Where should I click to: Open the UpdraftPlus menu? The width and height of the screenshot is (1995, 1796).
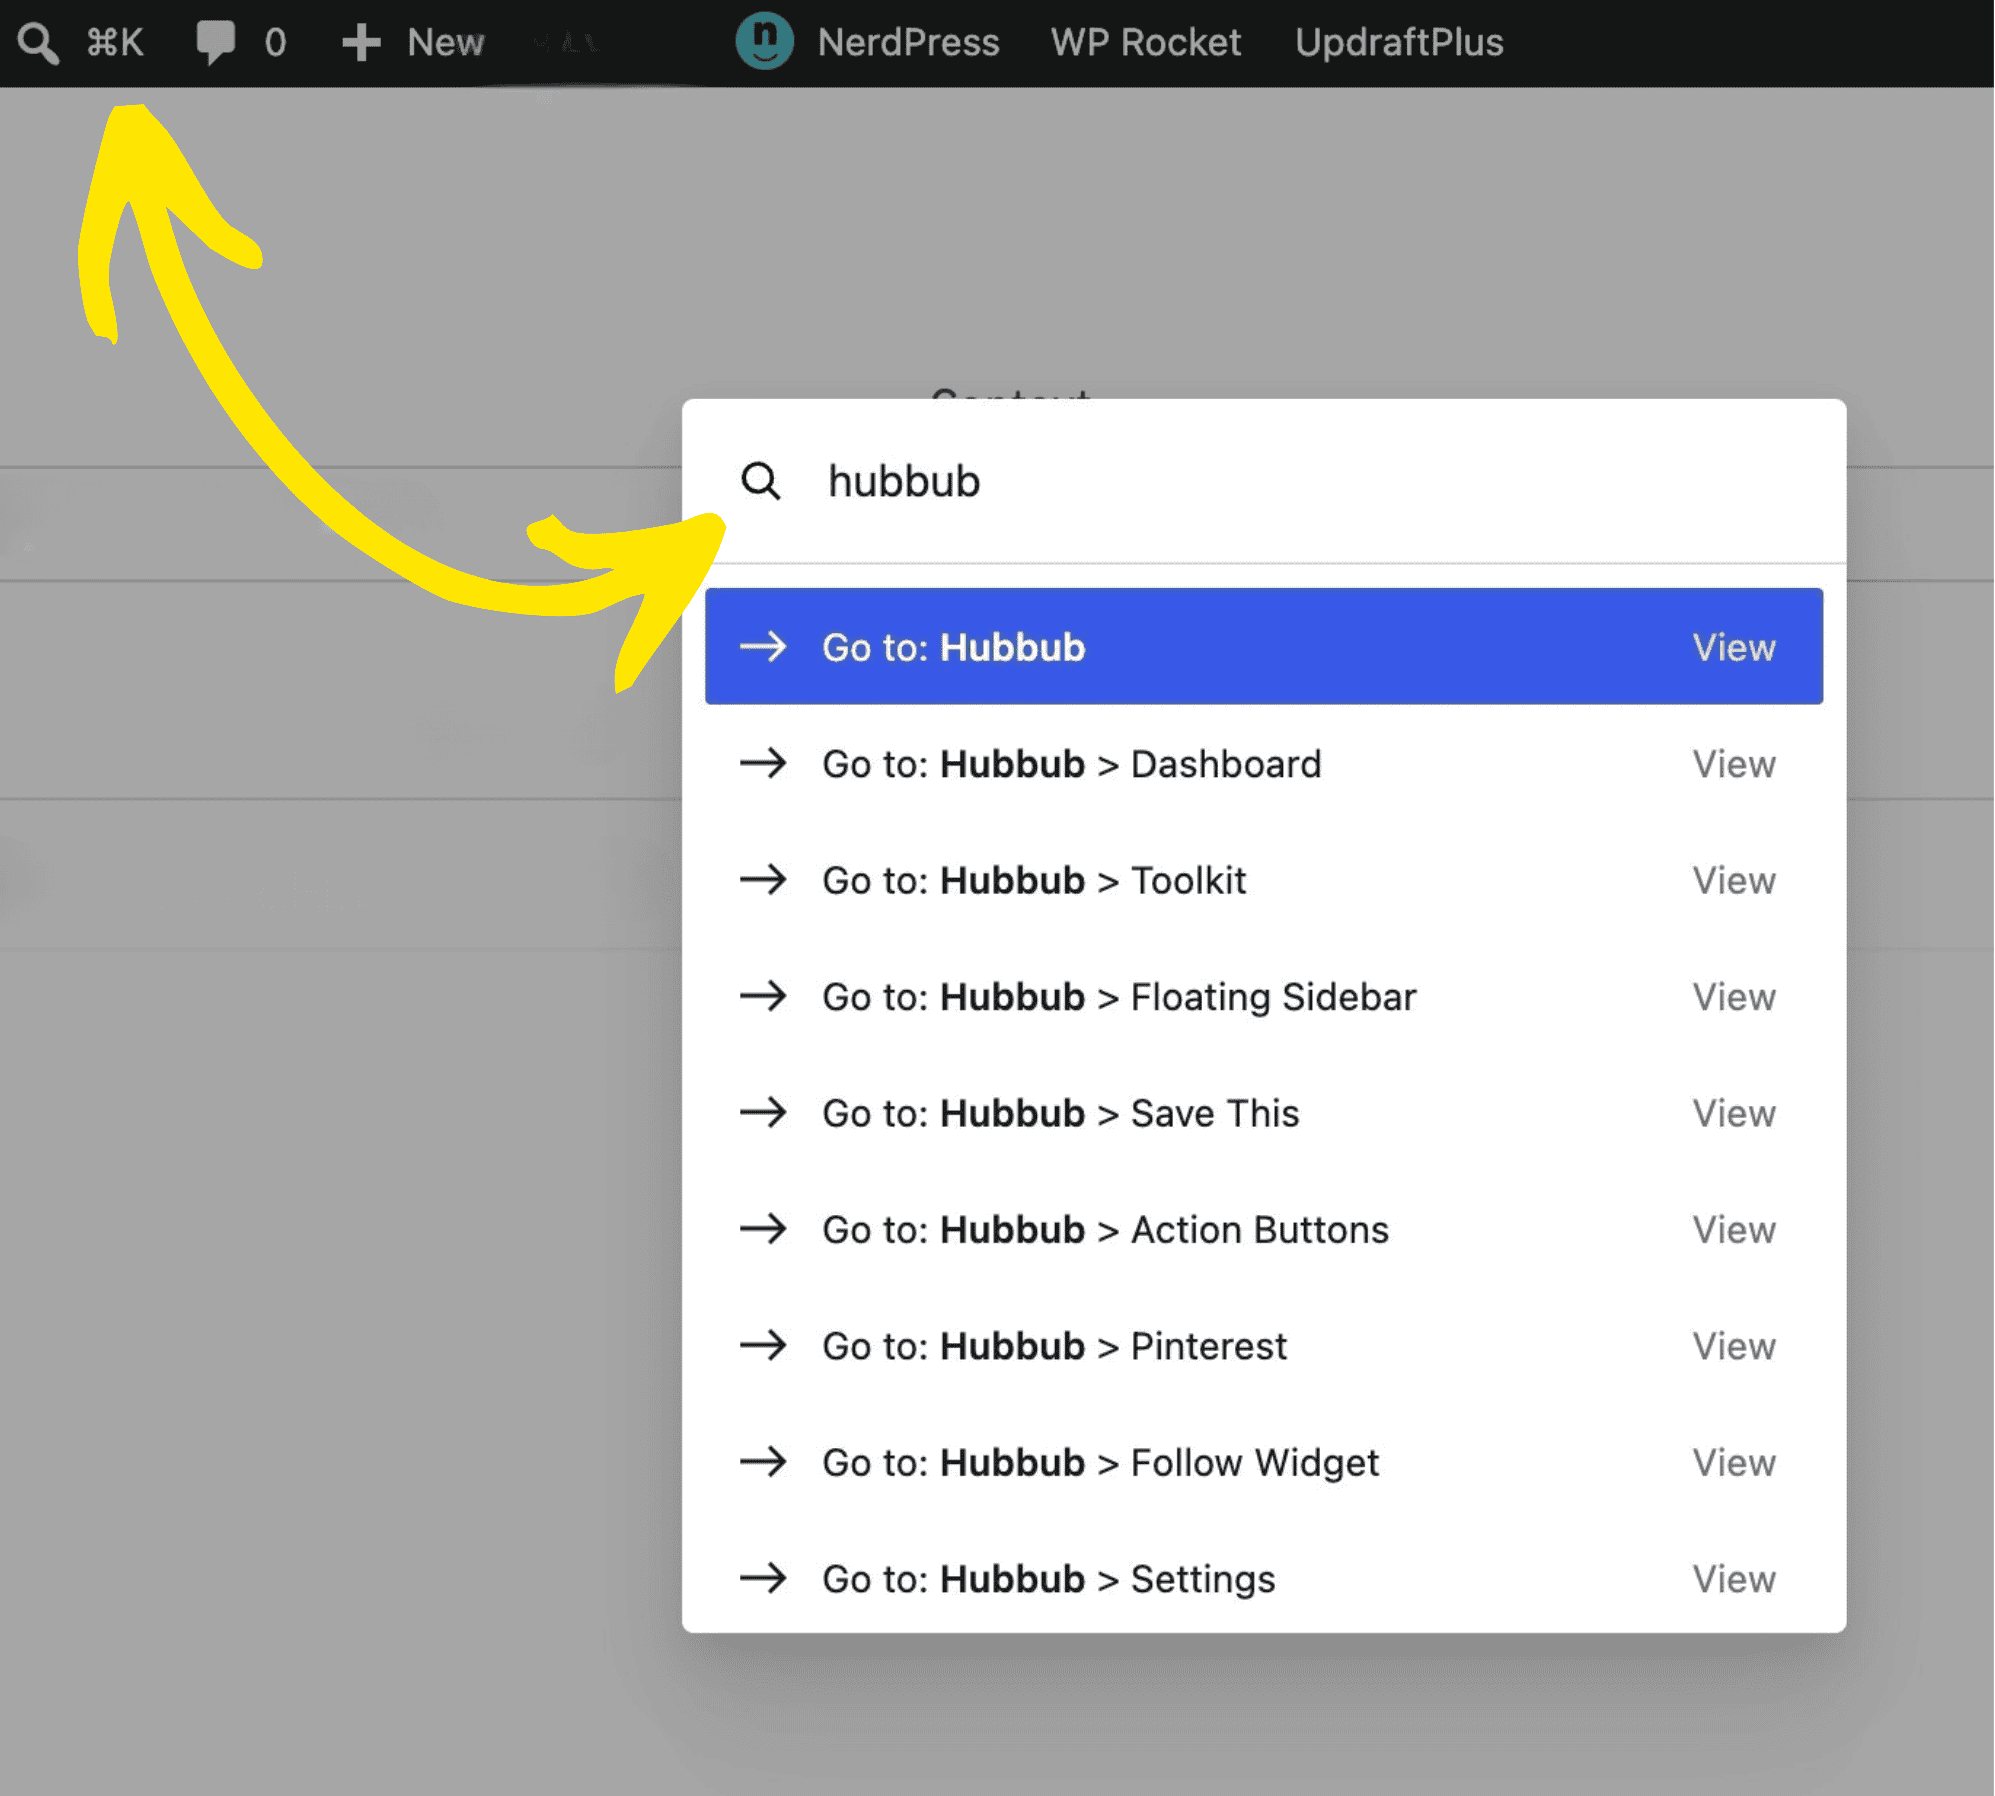click(x=1399, y=43)
